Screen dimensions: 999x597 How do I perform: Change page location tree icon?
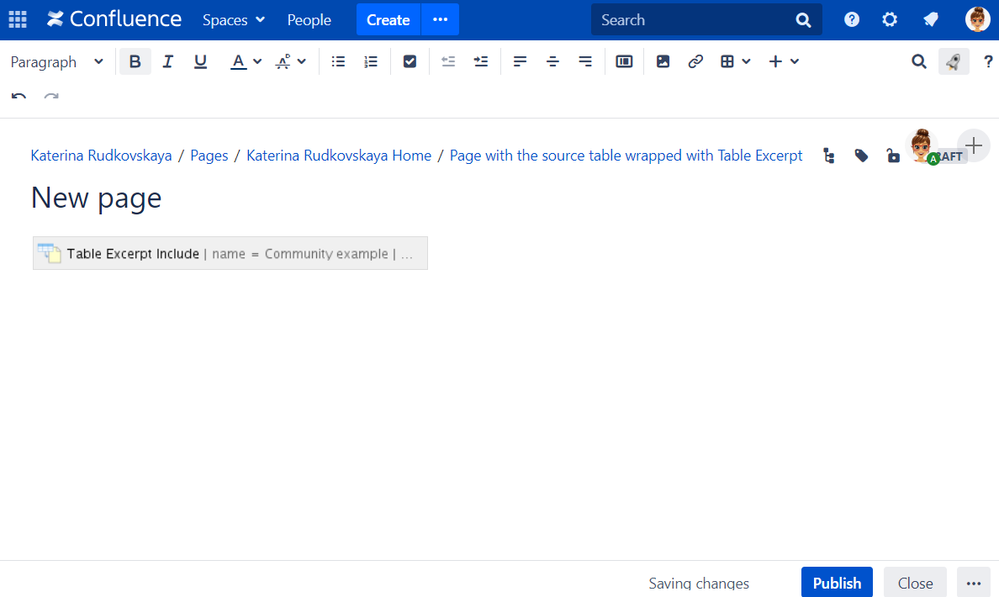(x=829, y=156)
